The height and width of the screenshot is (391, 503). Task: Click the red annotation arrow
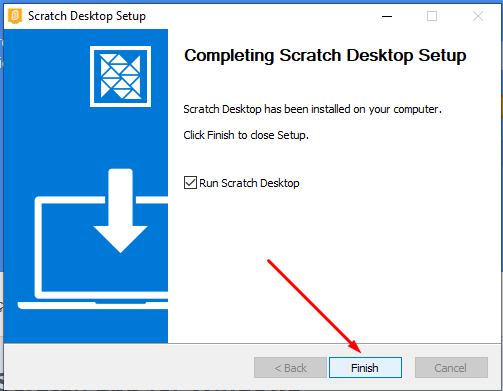pos(314,306)
